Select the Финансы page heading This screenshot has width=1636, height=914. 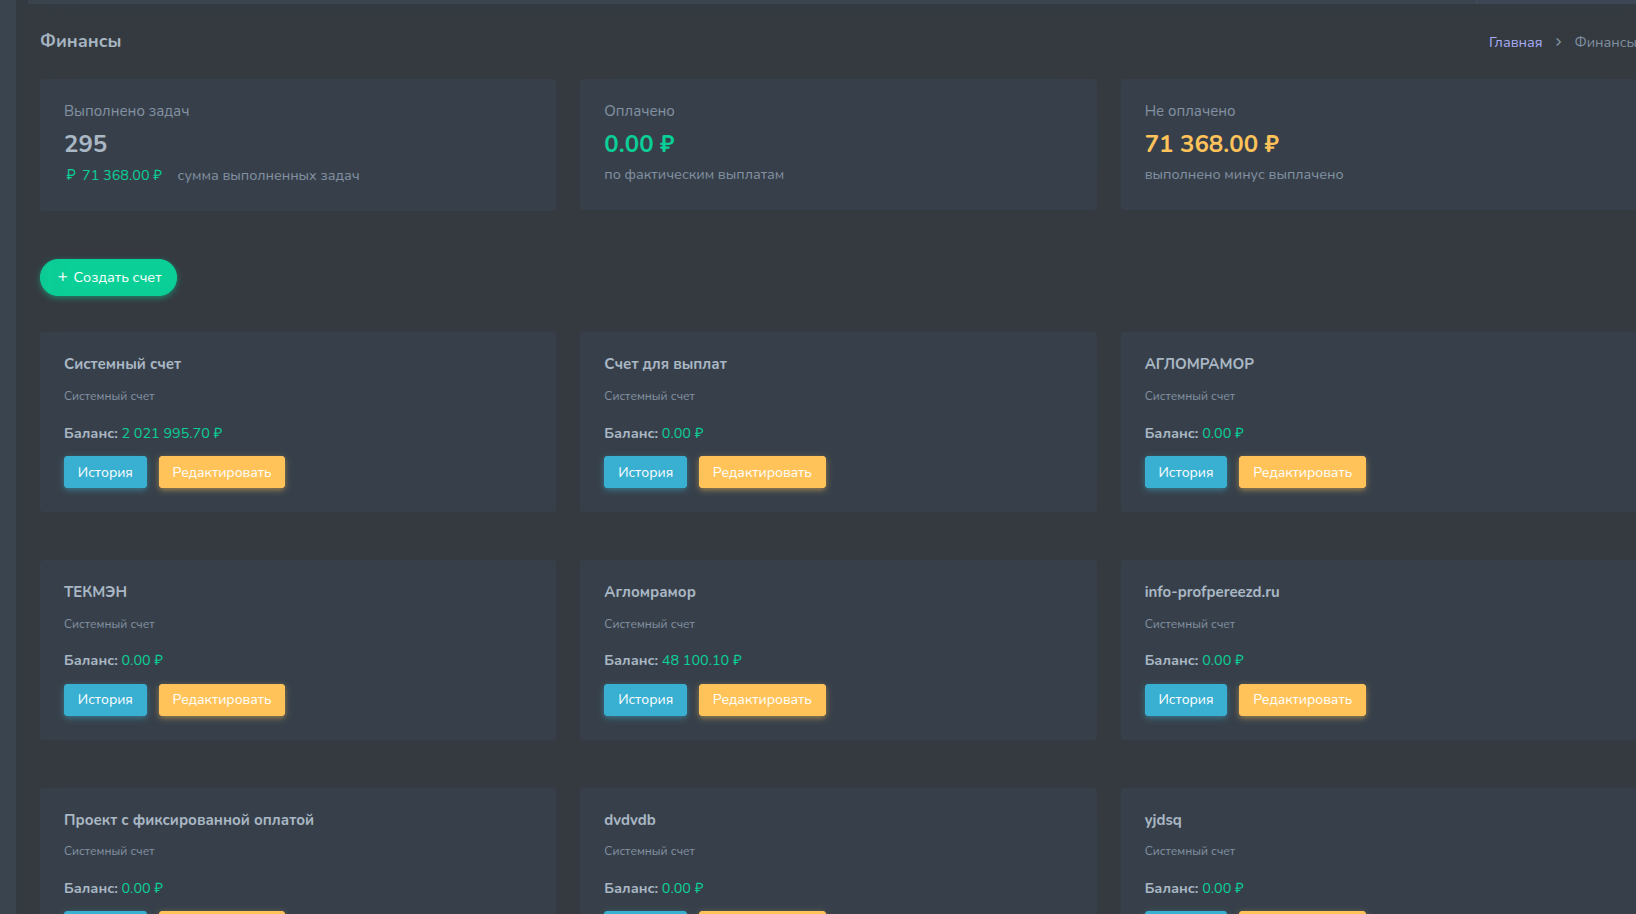80,41
